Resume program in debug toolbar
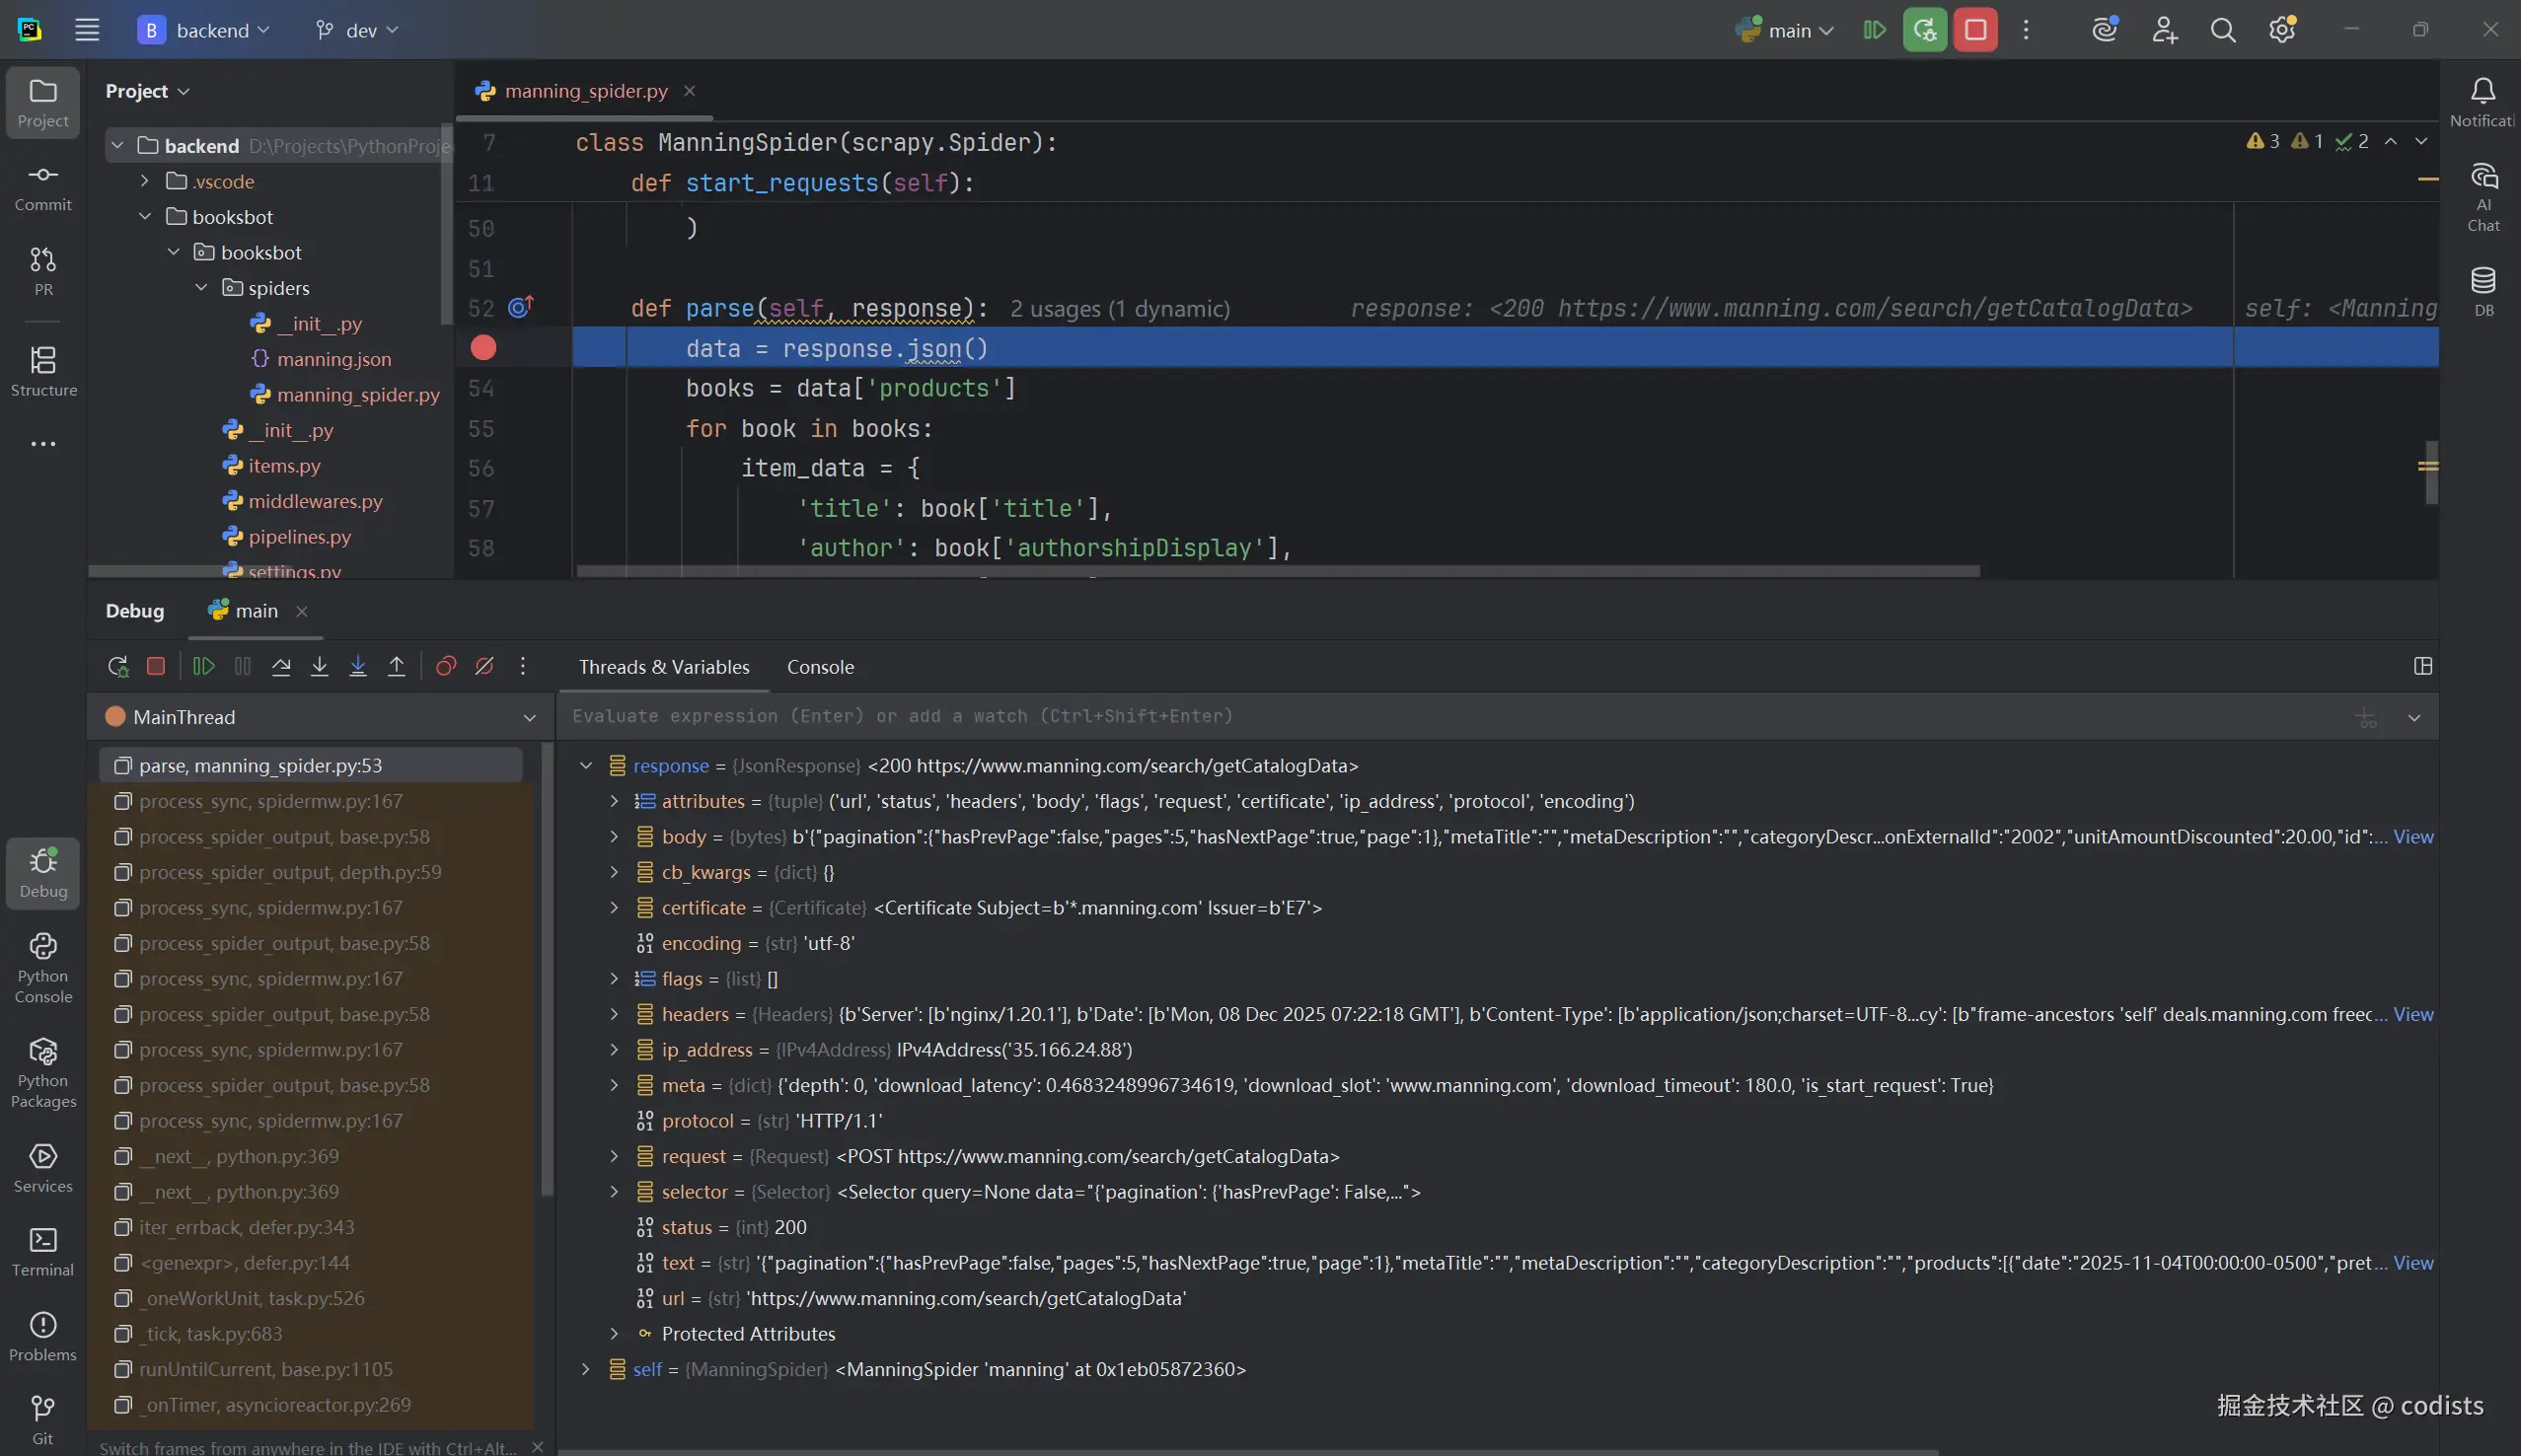This screenshot has width=2521, height=1456. click(x=204, y=666)
